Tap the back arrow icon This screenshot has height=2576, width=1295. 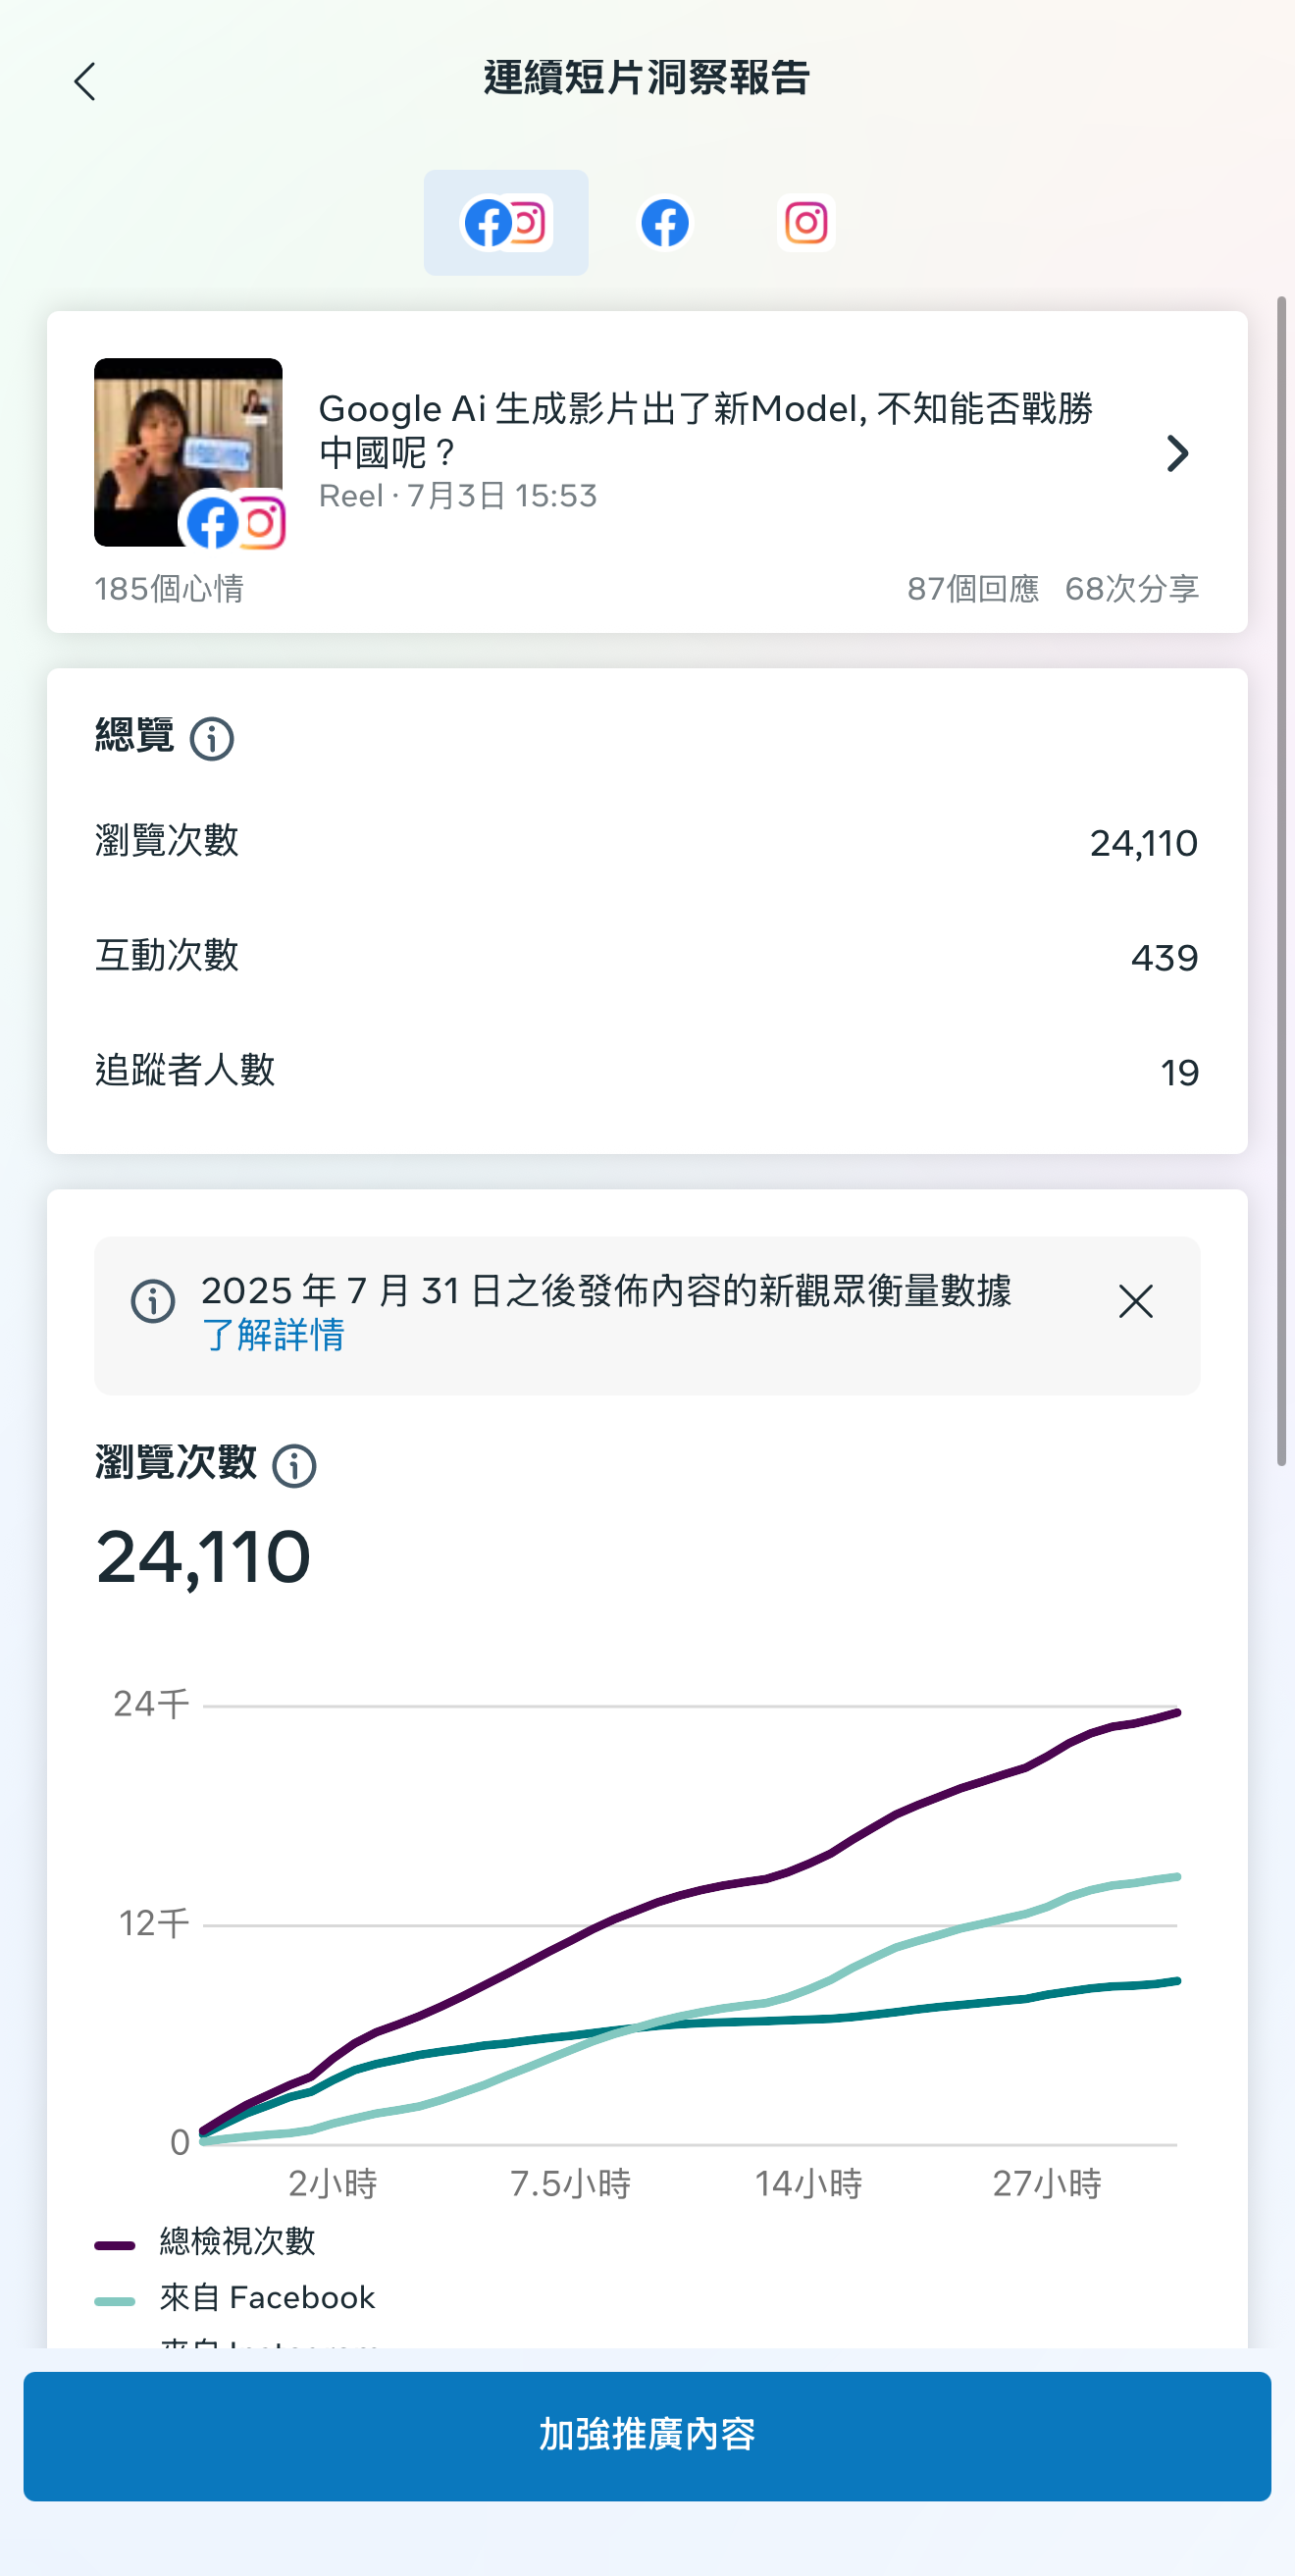85,81
